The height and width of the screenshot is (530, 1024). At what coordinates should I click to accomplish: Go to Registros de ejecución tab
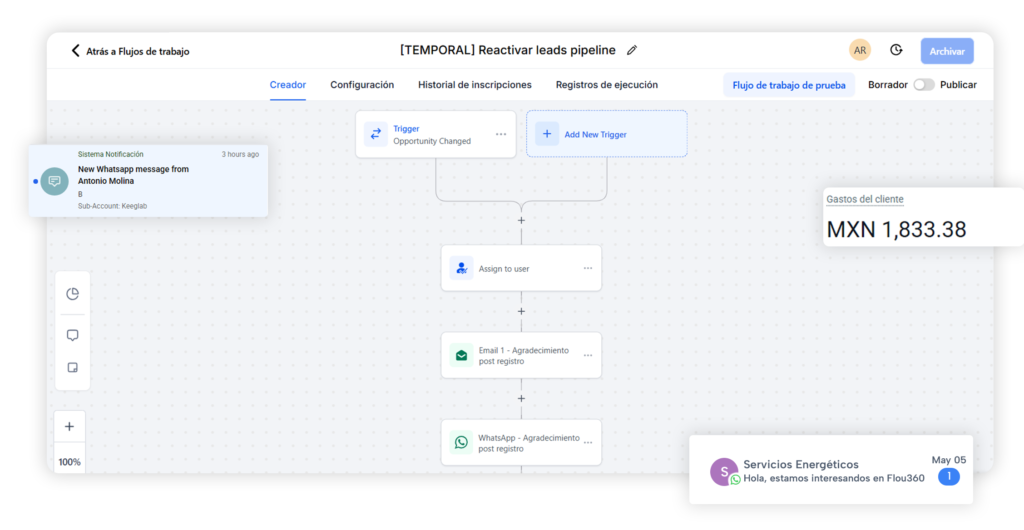click(607, 85)
